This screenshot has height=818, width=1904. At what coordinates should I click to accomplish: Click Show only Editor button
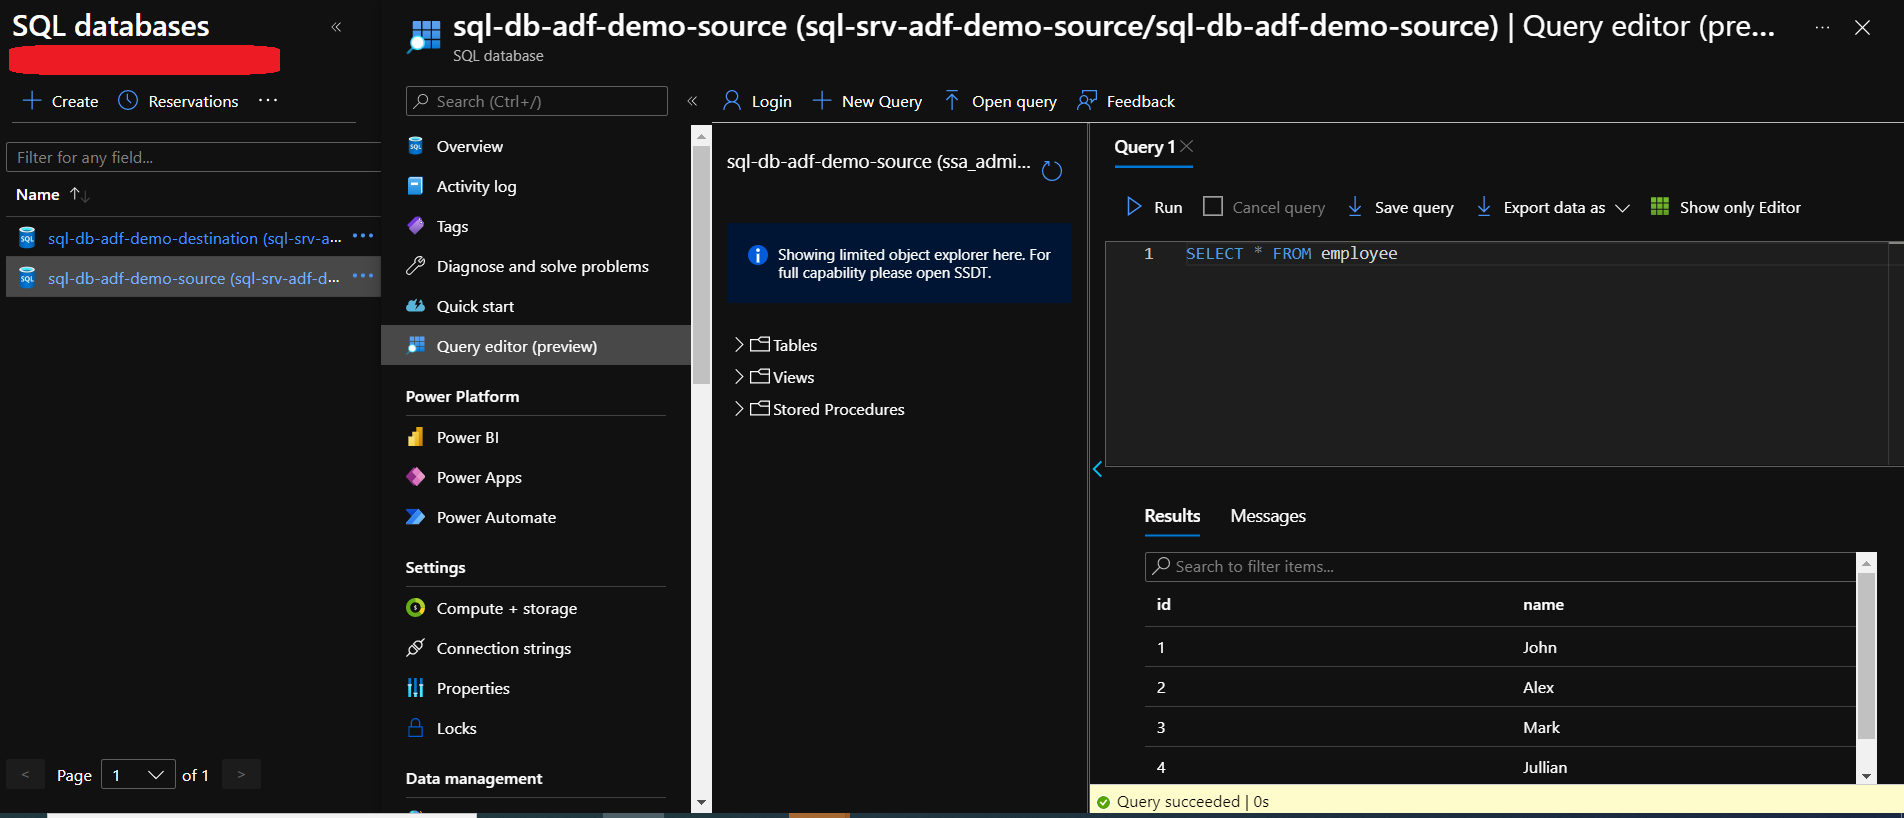(1725, 207)
